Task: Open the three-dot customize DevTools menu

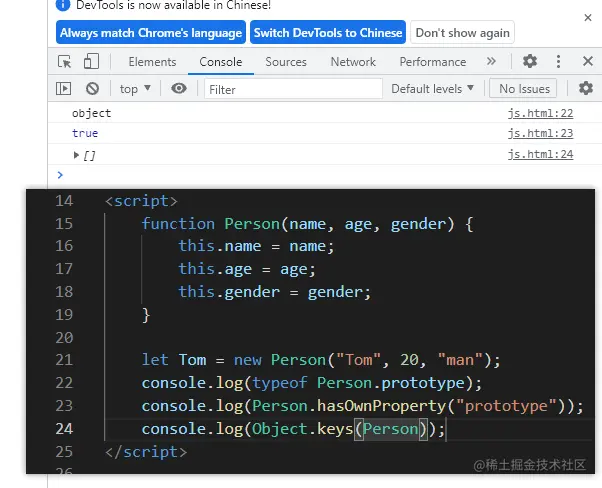Action: [558, 61]
